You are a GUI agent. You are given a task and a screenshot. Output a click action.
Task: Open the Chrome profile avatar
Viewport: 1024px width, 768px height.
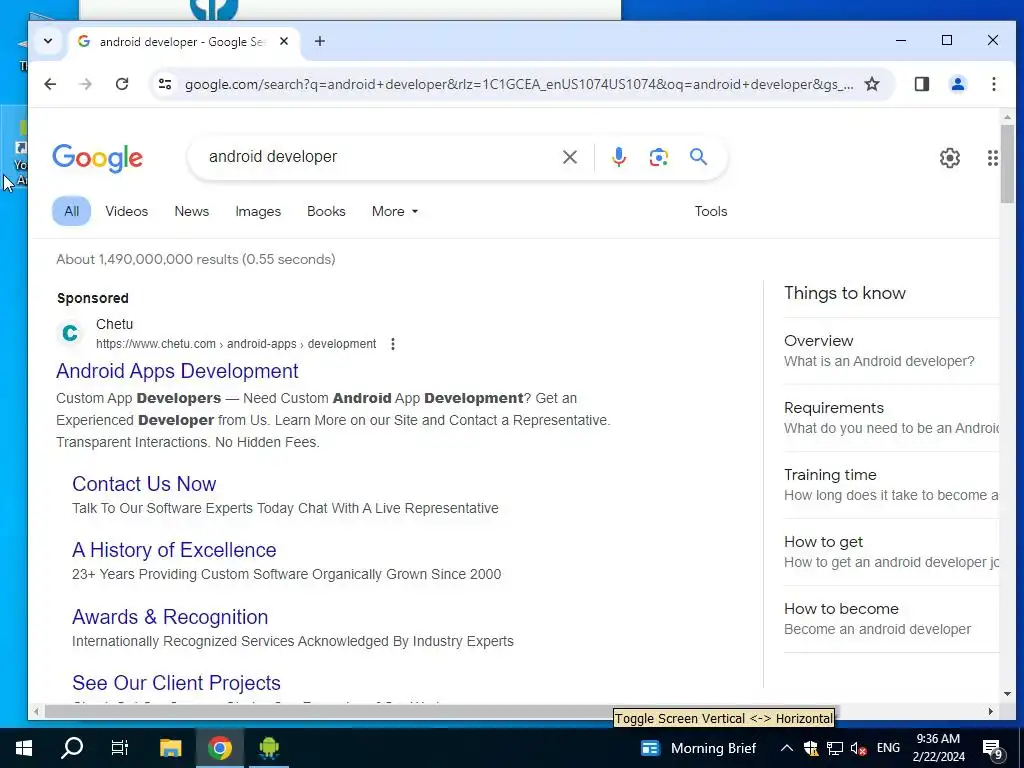[957, 84]
